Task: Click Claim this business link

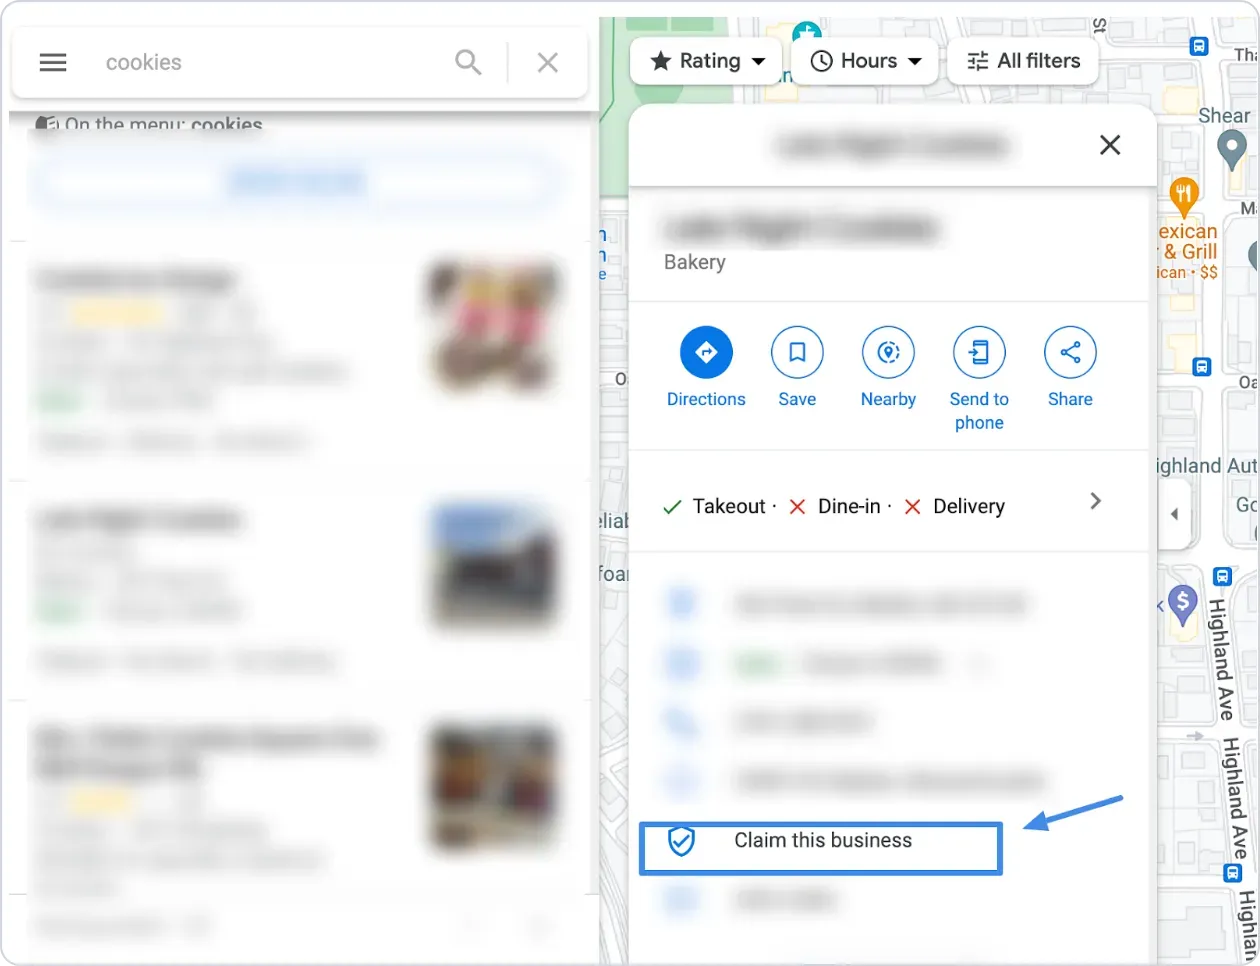Action: (x=822, y=841)
